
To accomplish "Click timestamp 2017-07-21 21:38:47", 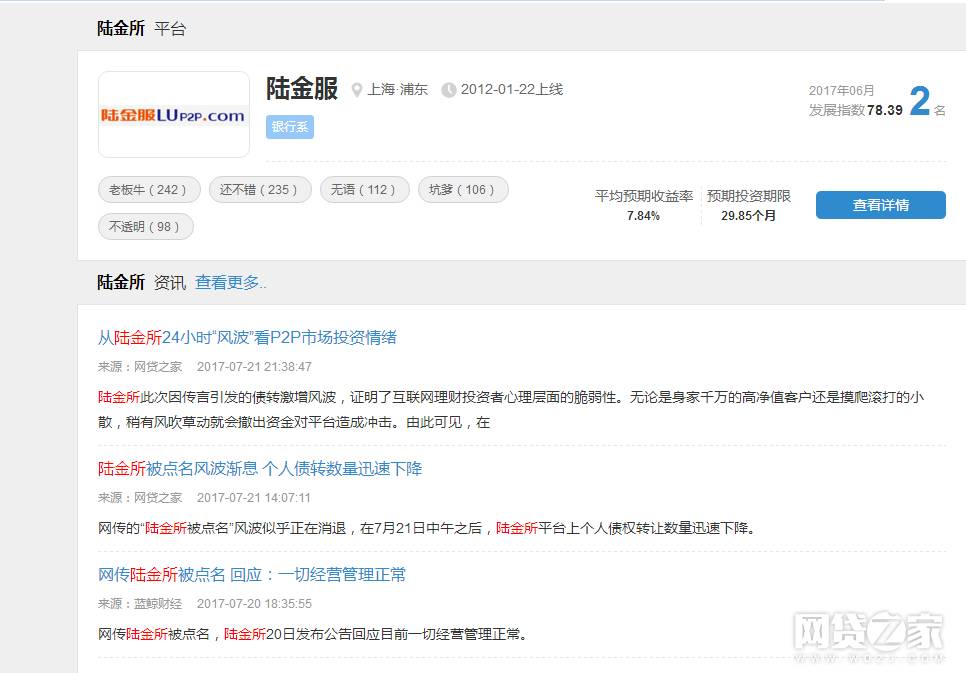I will pyautogui.click(x=254, y=367).
